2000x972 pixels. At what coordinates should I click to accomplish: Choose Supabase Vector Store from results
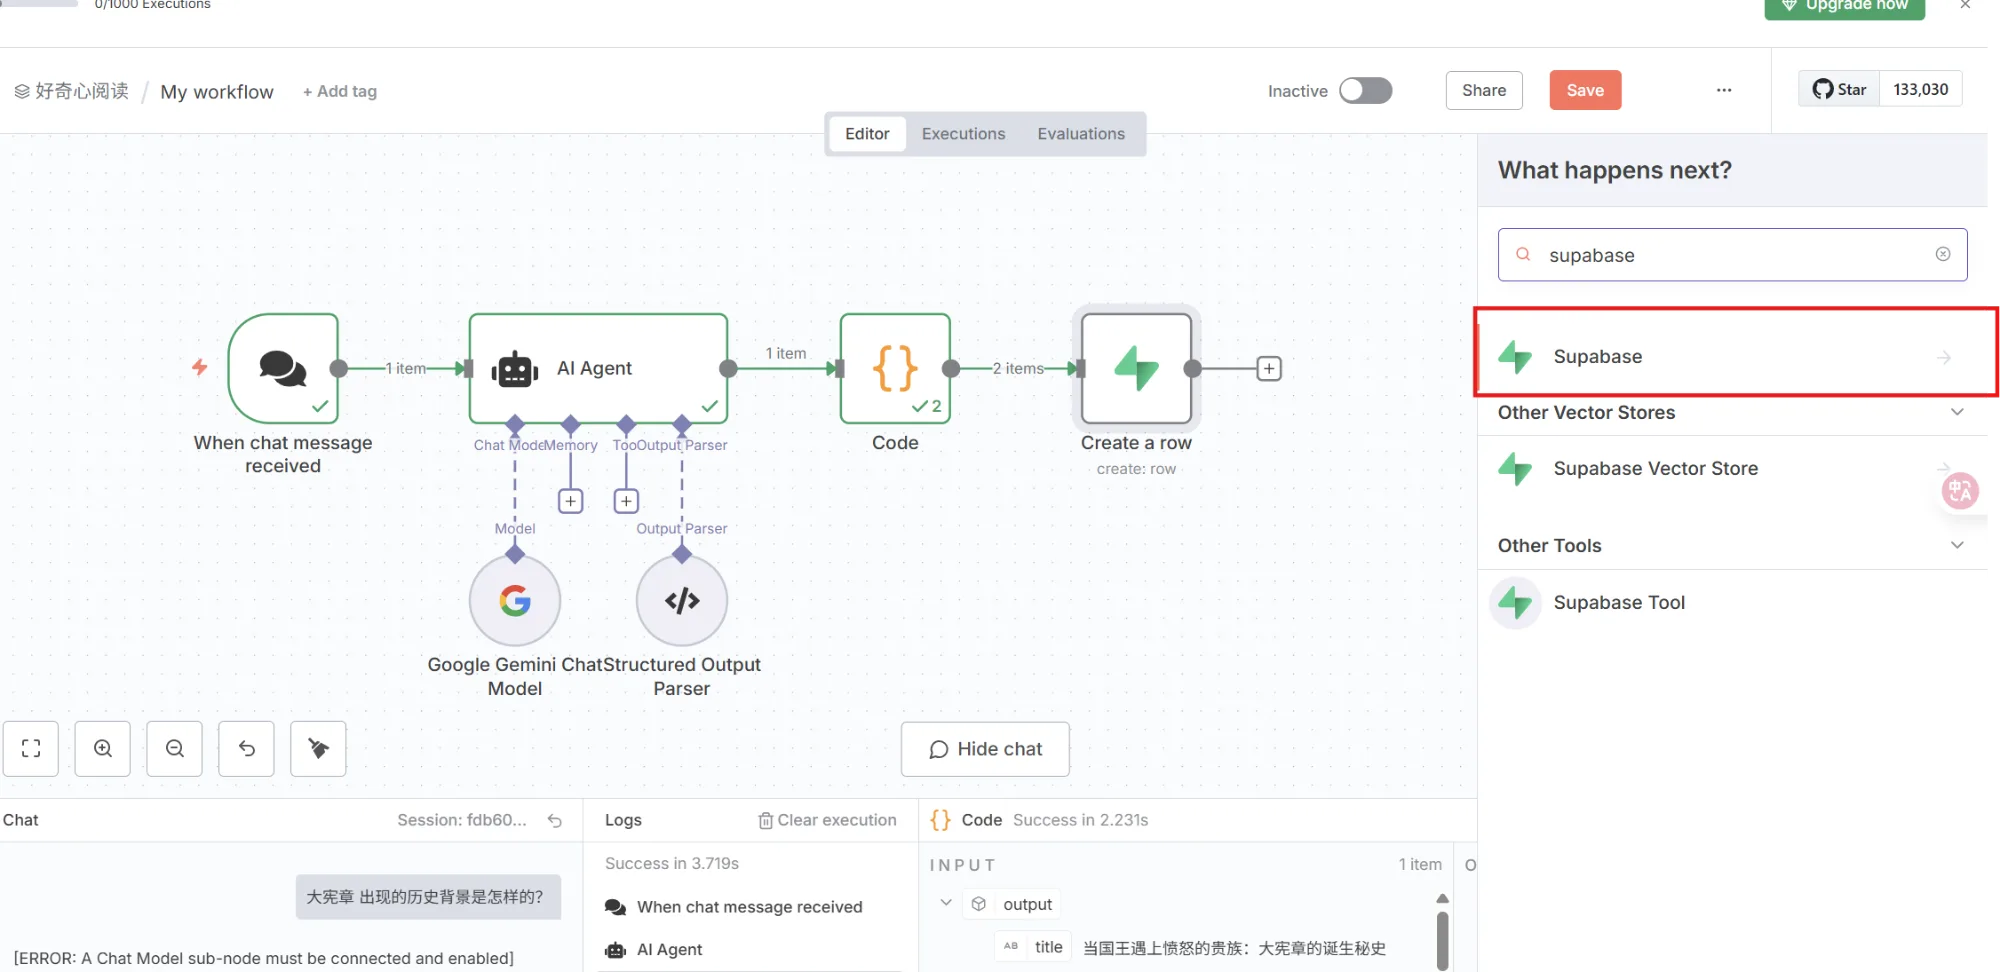tap(1733, 468)
